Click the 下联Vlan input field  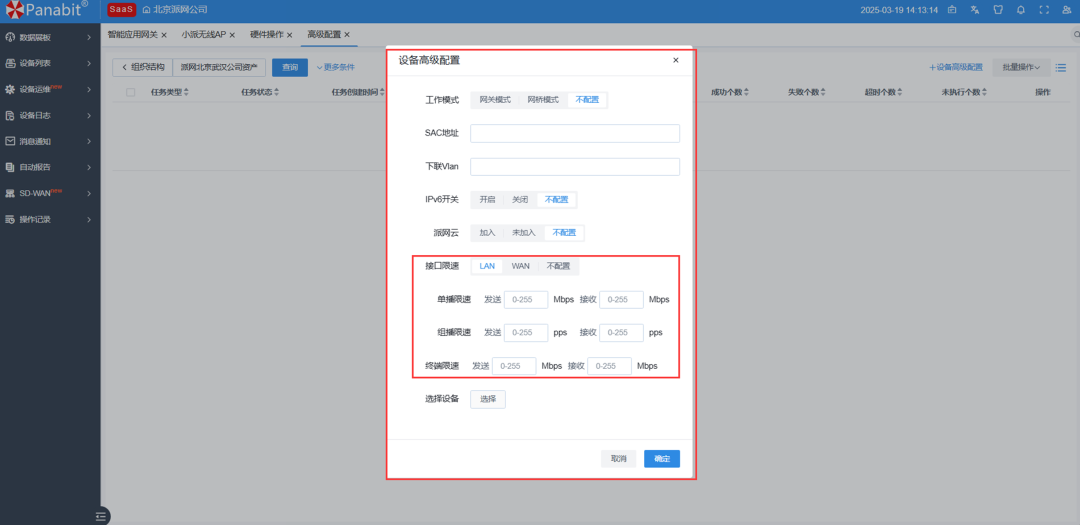click(575, 167)
